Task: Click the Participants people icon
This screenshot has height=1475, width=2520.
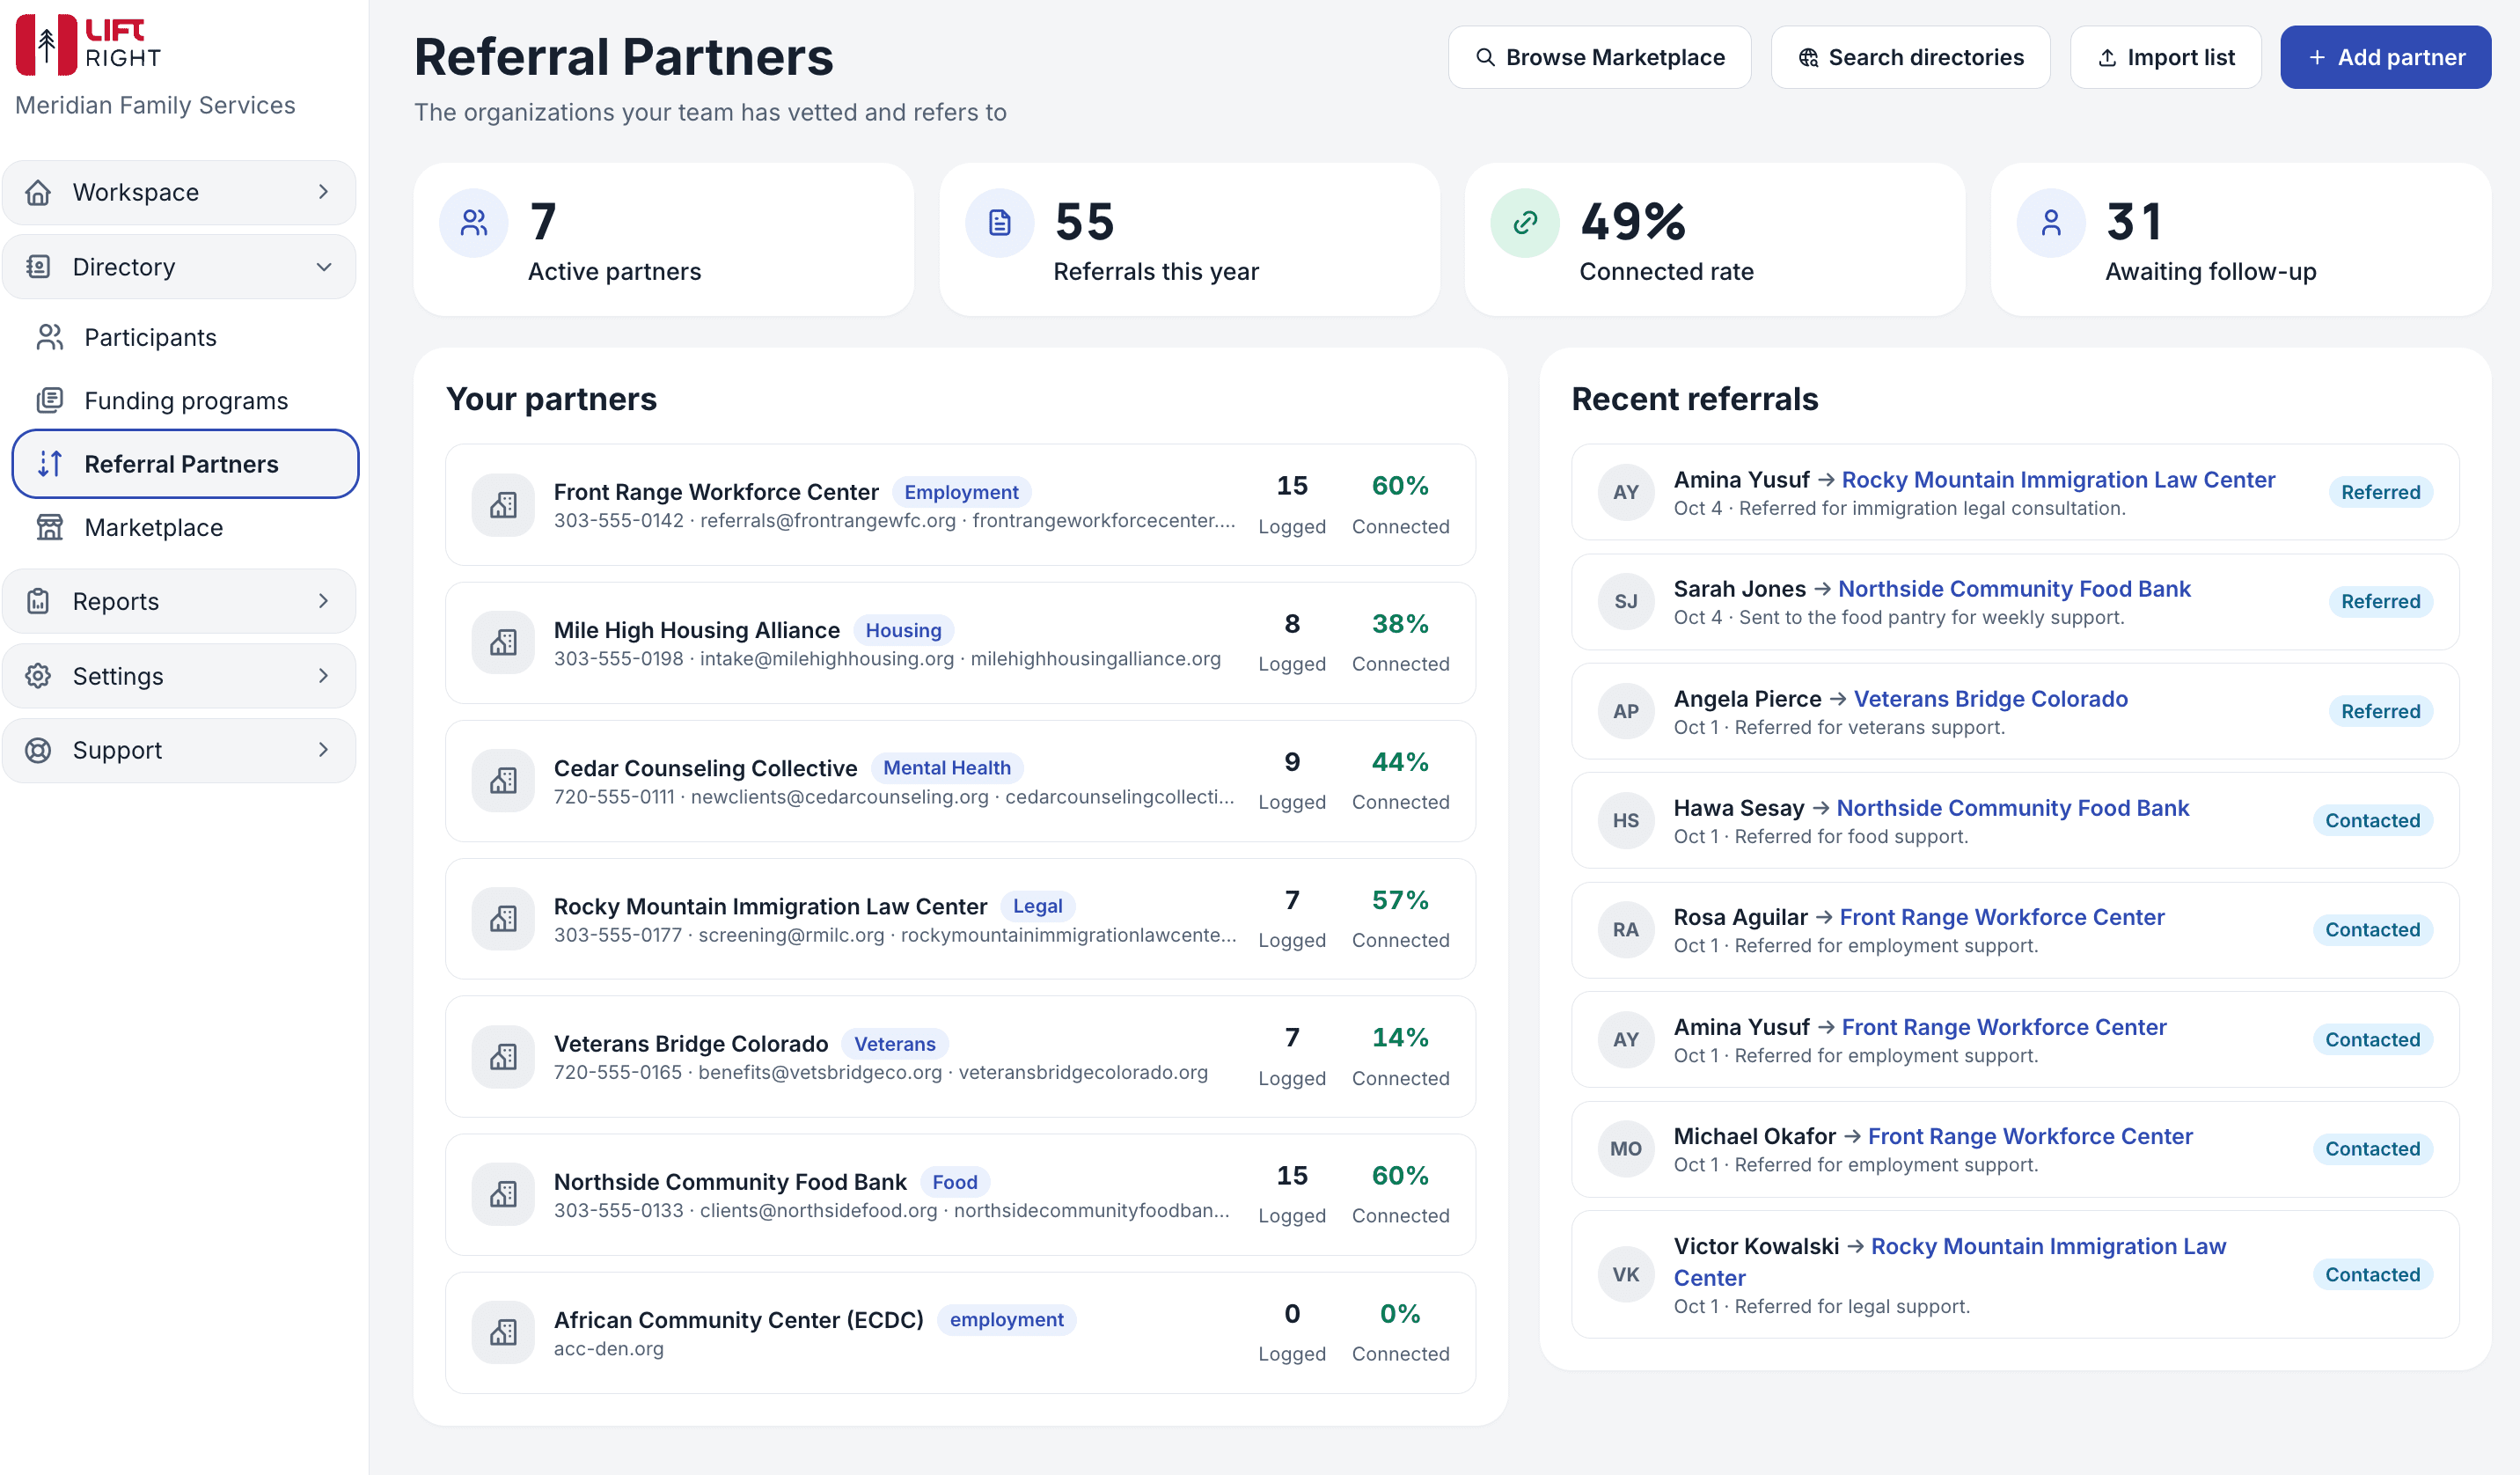Action: pos(50,337)
